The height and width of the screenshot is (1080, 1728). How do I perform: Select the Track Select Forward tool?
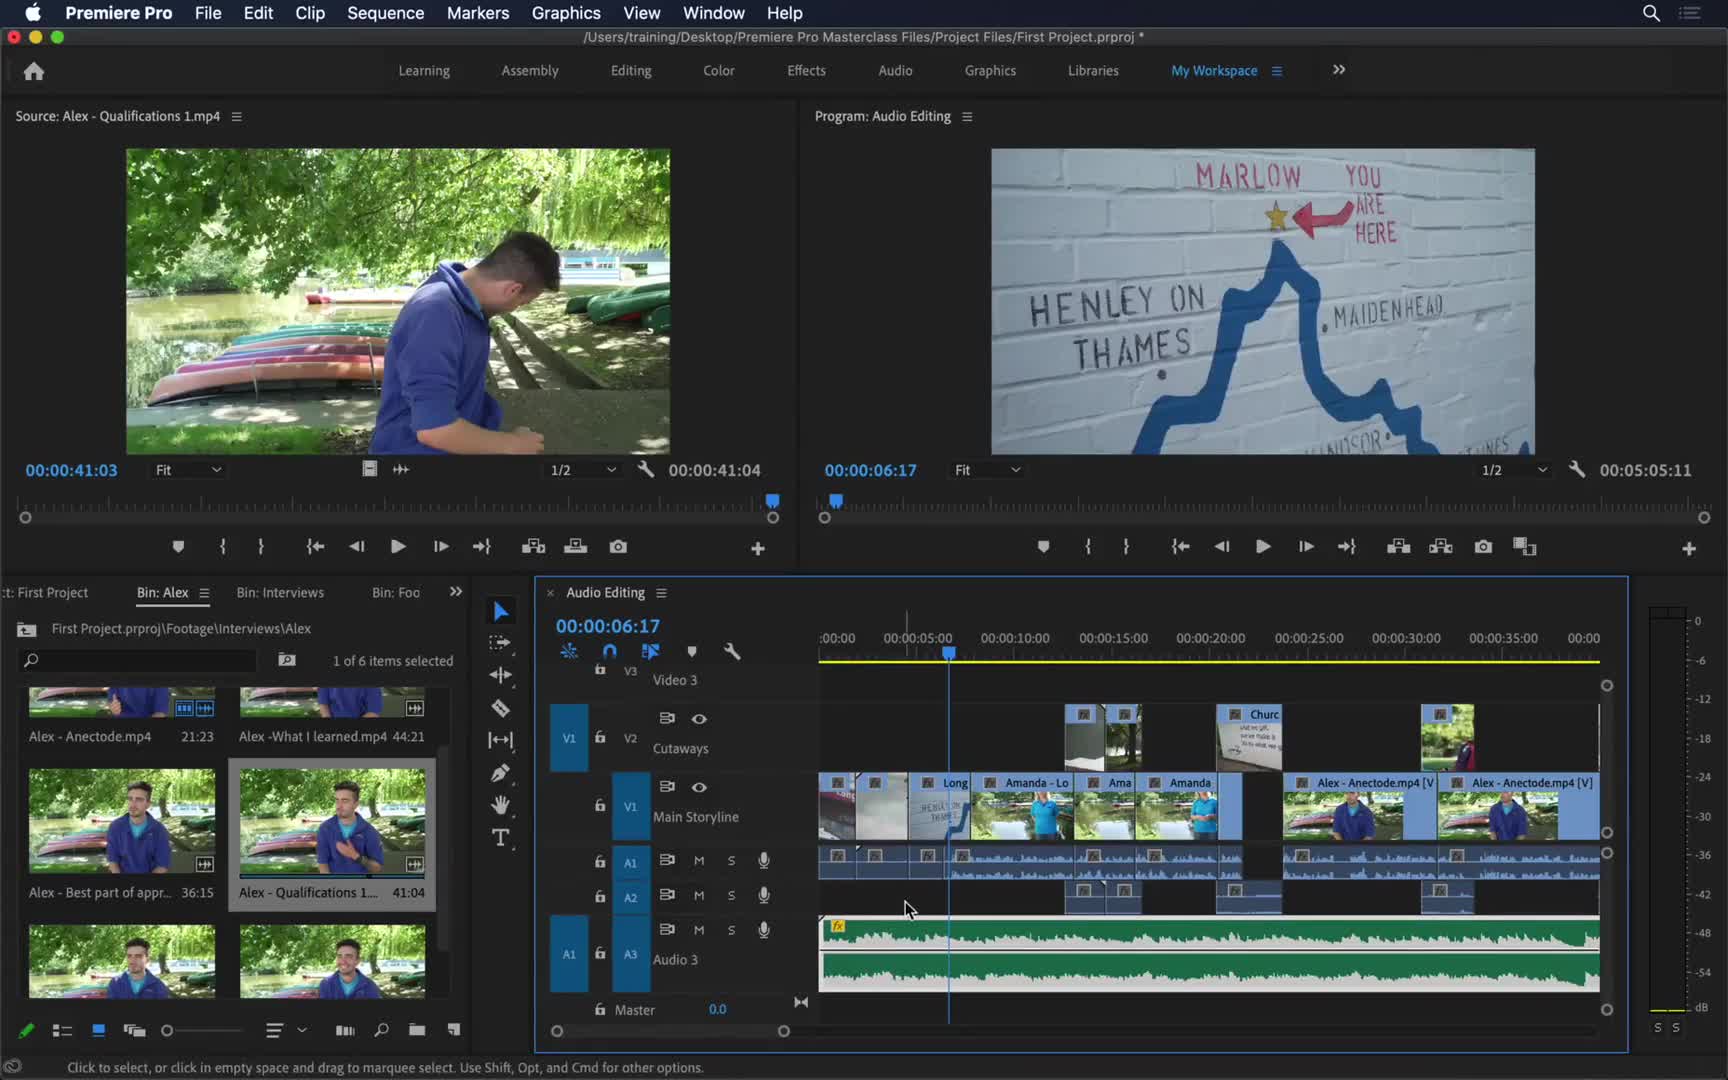[x=501, y=643]
